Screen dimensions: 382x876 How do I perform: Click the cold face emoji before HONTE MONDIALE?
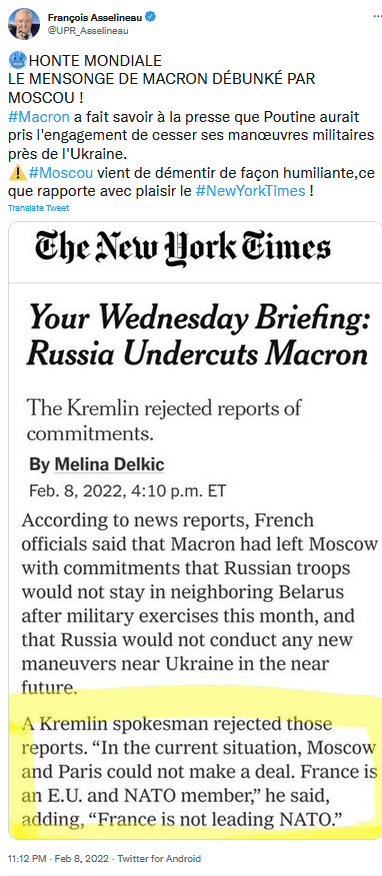[x=17, y=60]
